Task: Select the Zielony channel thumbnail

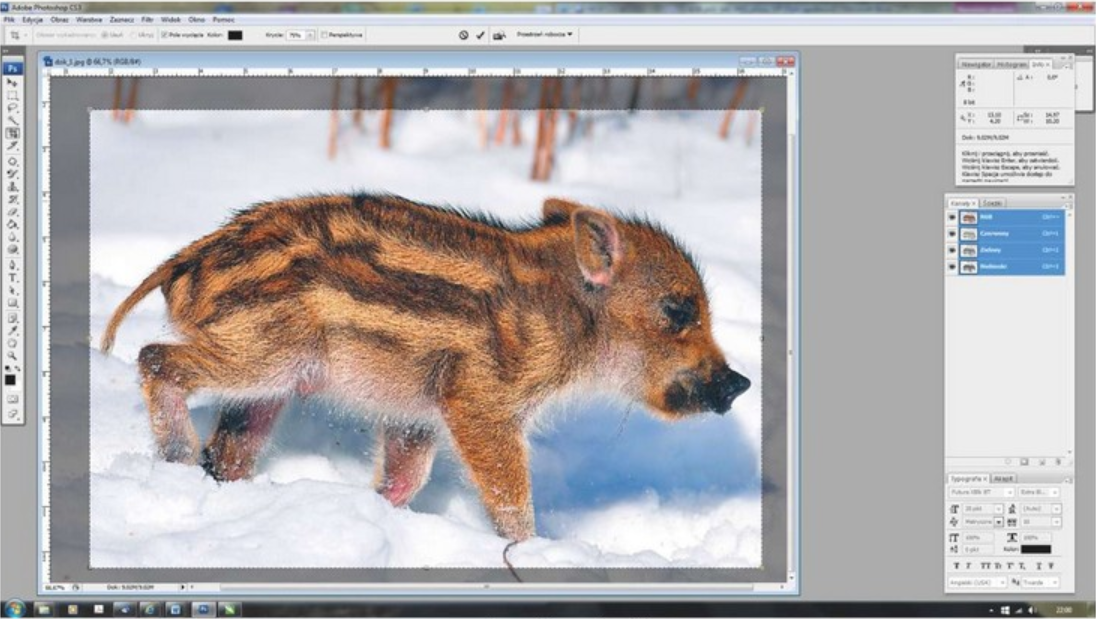Action: point(968,250)
